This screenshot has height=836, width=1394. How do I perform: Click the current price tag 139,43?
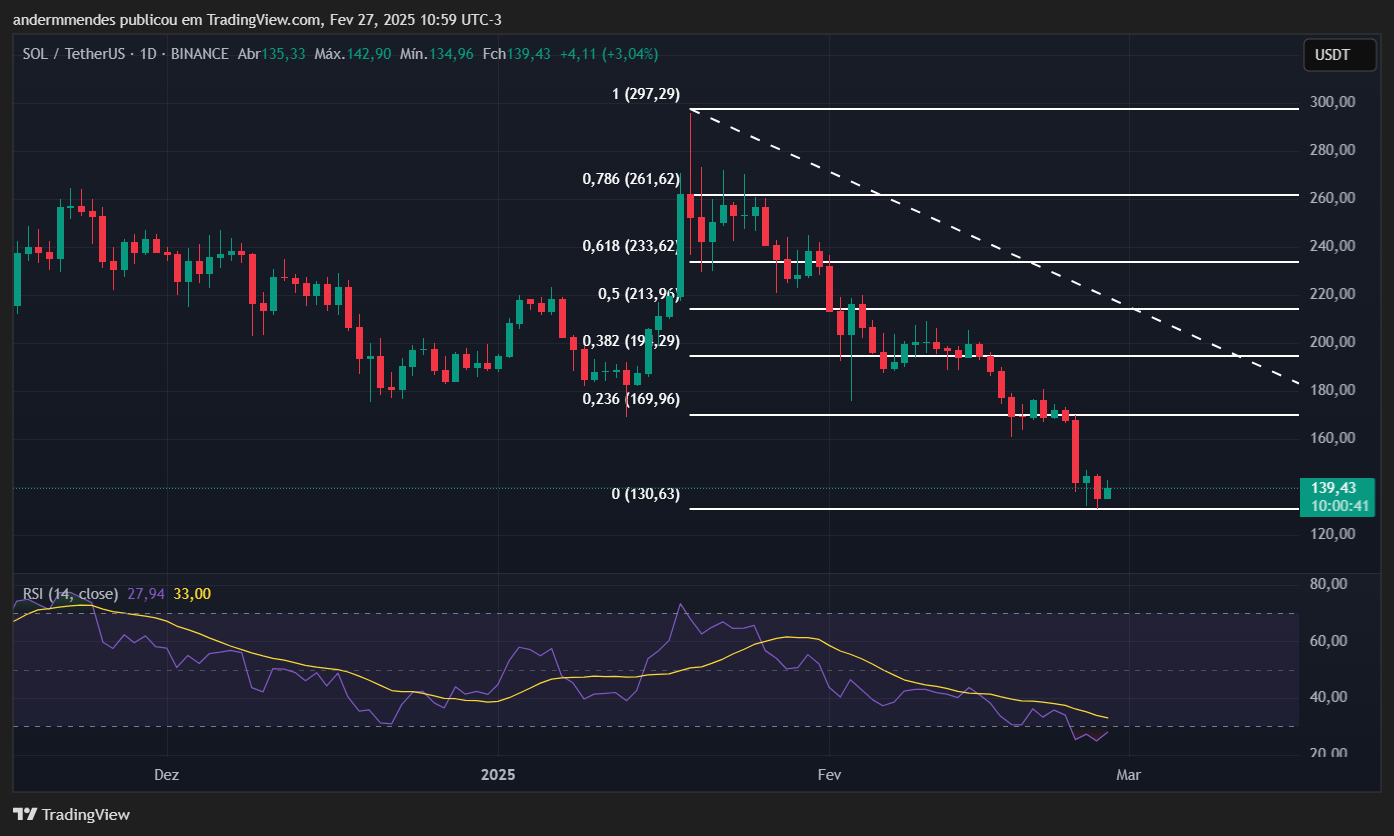point(1339,496)
